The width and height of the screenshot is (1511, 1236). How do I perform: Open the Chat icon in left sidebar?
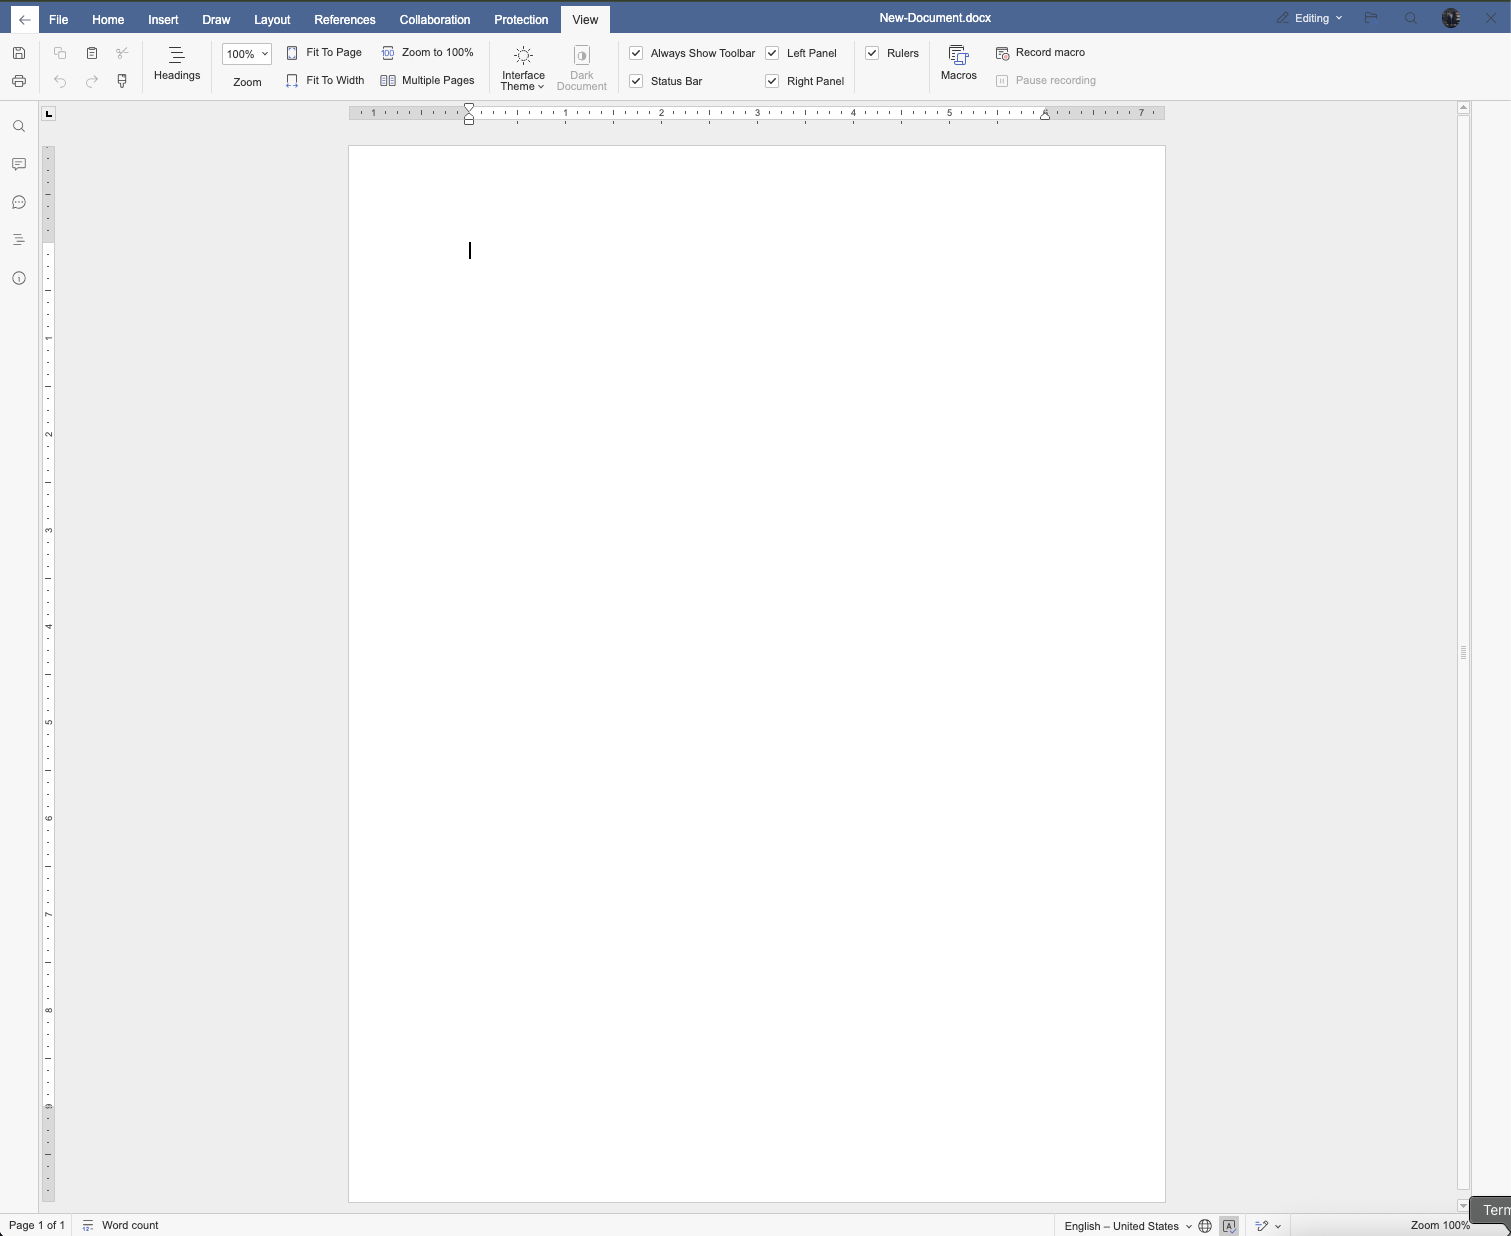19,202
